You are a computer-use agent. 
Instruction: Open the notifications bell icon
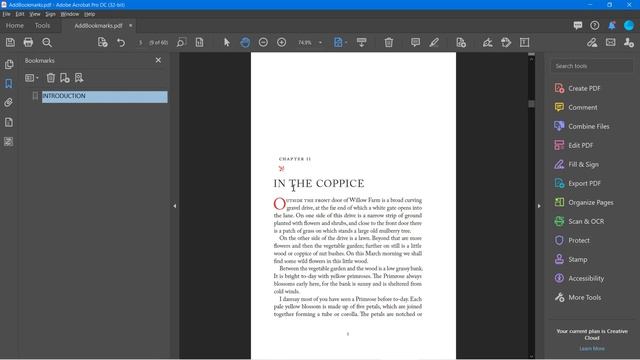[x=611, y=25]
